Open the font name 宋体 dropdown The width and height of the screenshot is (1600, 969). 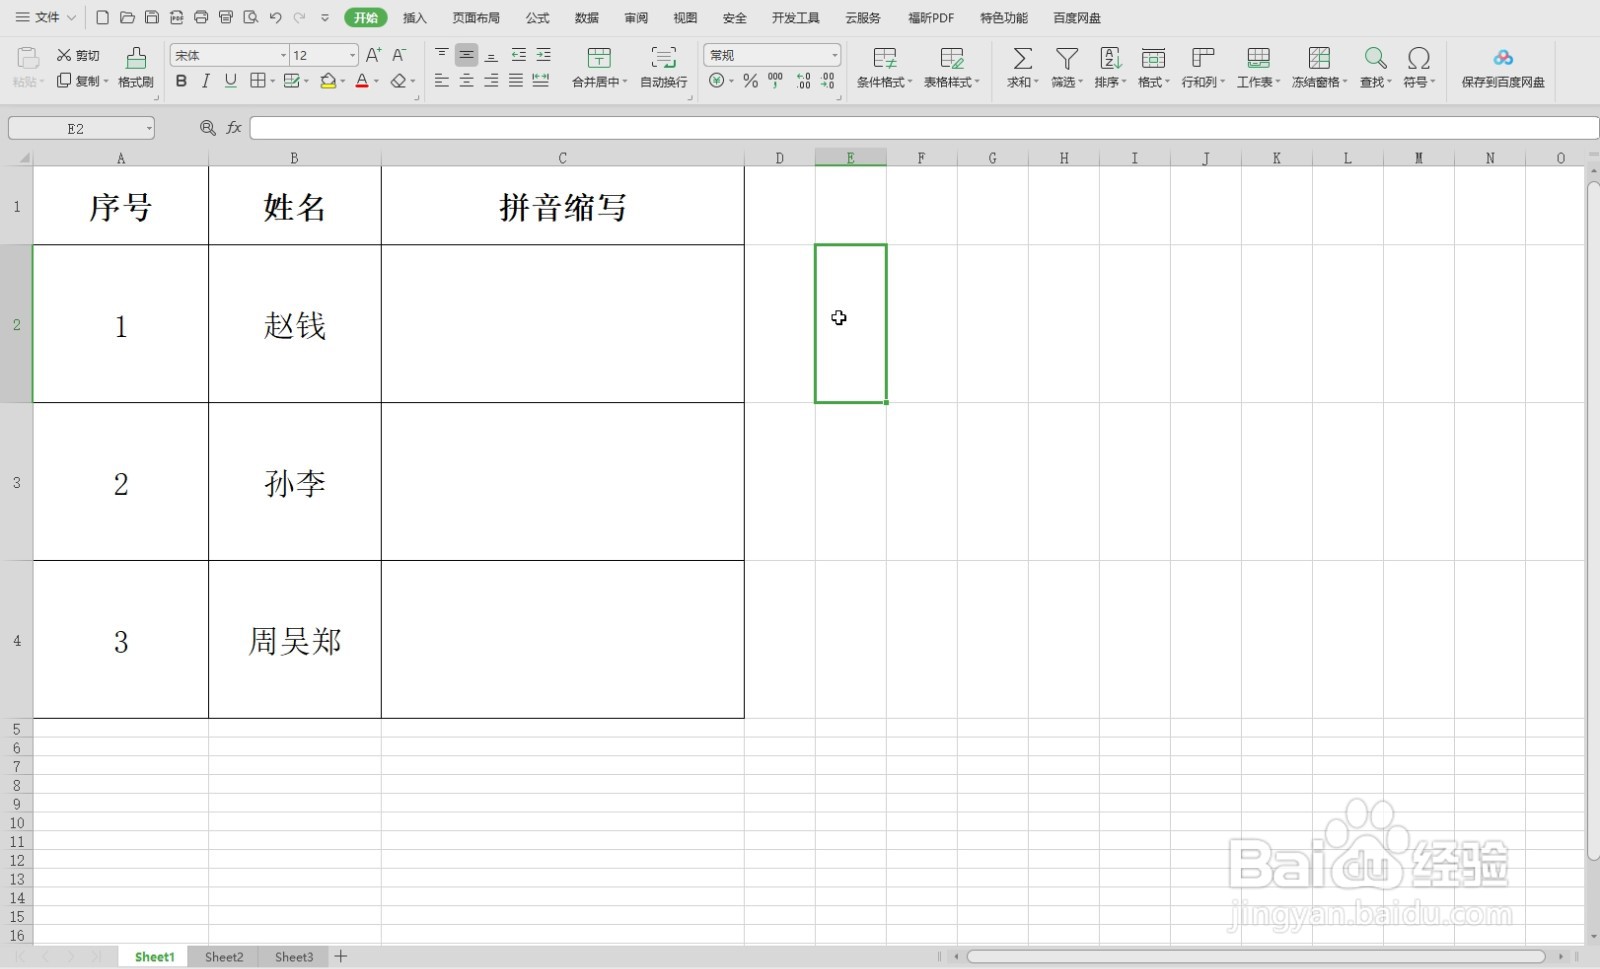(283, 55)
